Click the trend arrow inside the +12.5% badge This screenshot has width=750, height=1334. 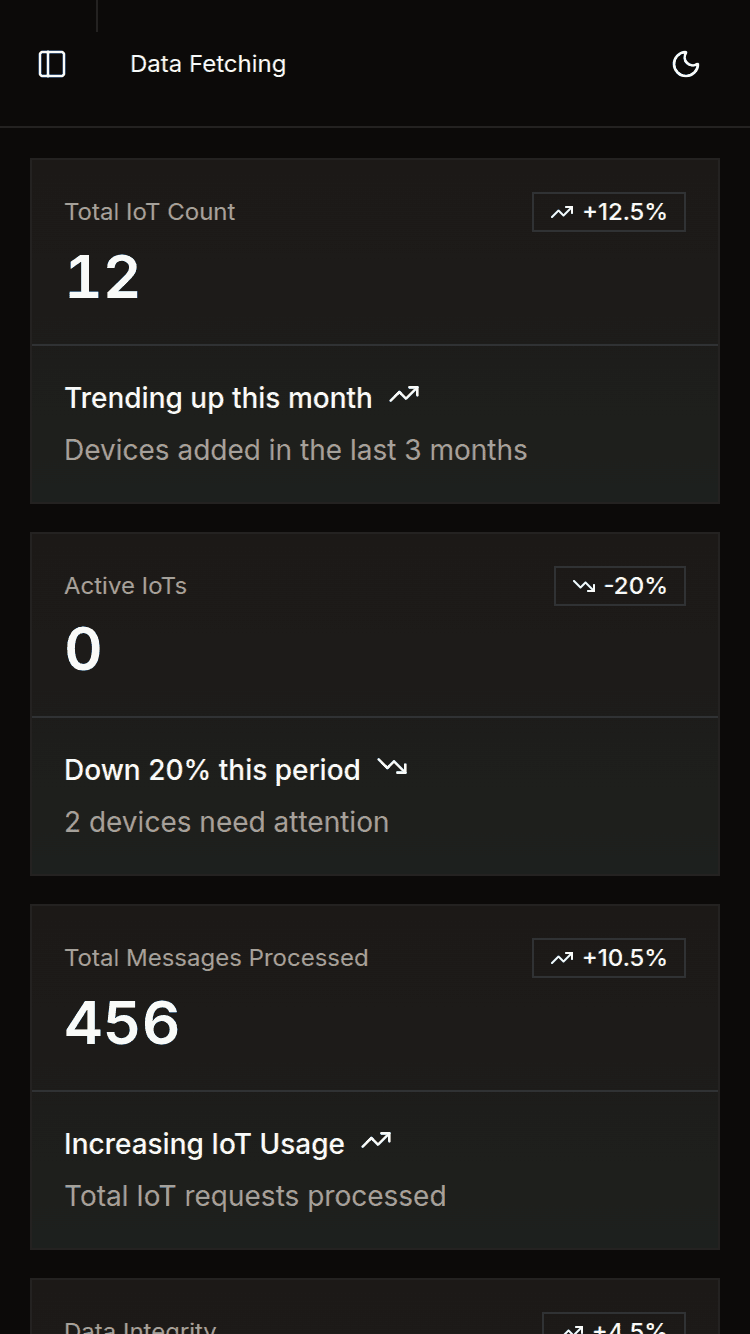[x=562, y=212]
